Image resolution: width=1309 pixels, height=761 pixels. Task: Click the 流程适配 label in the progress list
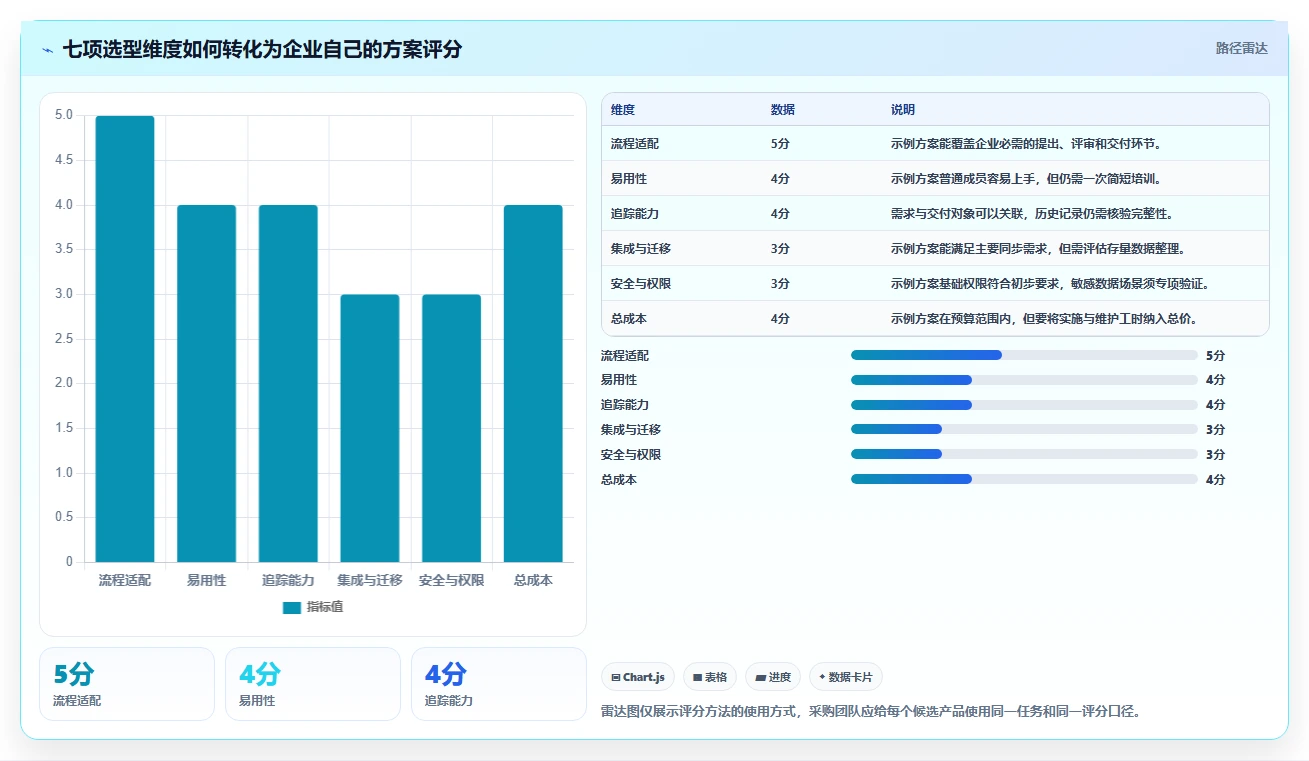625,355
